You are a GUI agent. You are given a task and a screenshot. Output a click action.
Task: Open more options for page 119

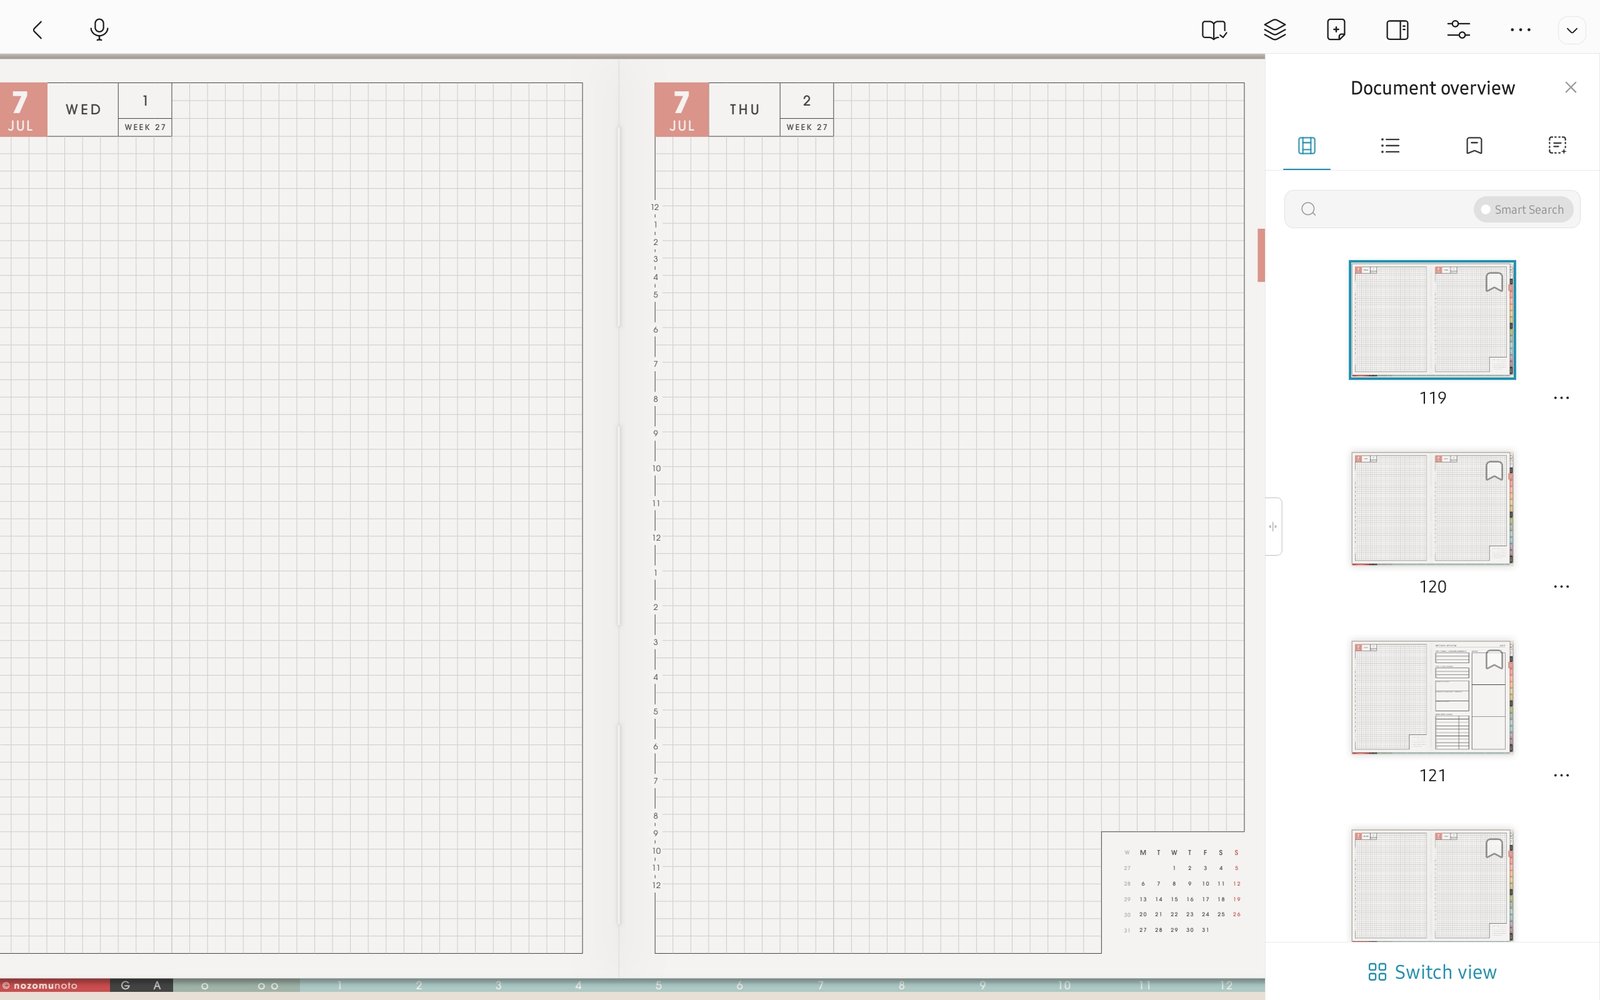point(1561,398)
